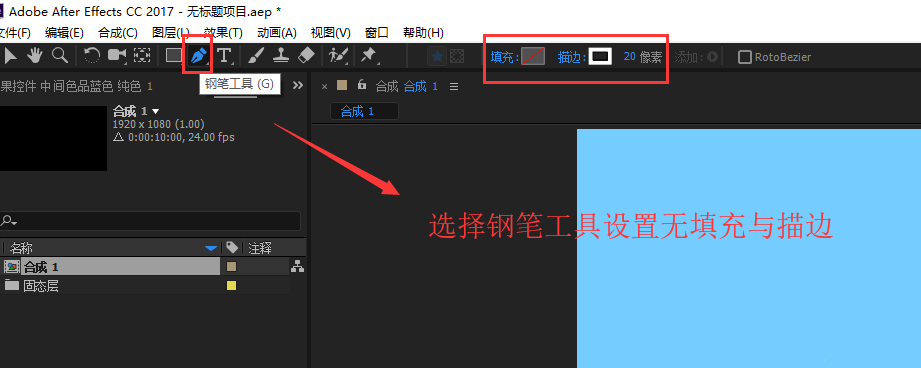Select the 合成 1 breadcrumb tab in viewer

tap(364, 111)
